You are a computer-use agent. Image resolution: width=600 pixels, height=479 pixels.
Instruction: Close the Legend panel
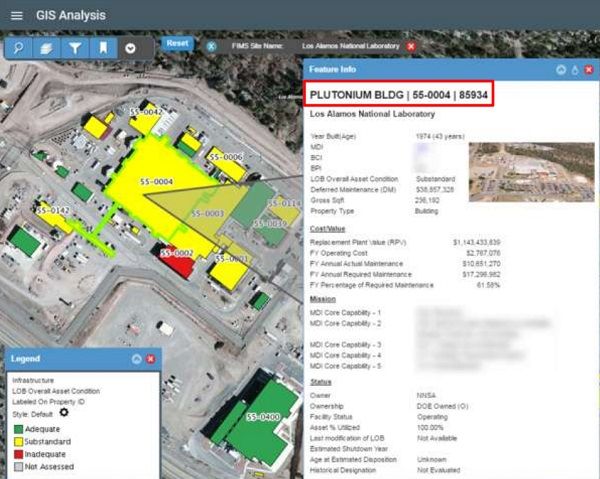(x=151, y=359)
